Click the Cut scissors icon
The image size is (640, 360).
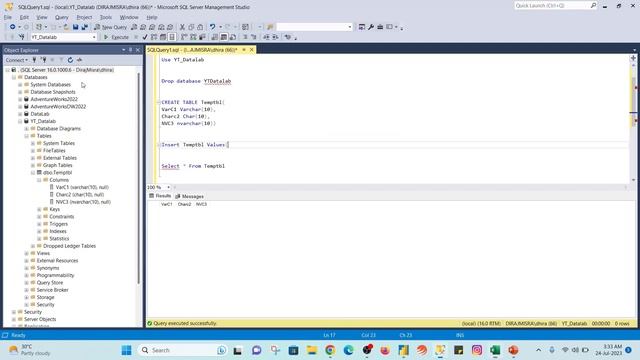click(x=182, y=27)
